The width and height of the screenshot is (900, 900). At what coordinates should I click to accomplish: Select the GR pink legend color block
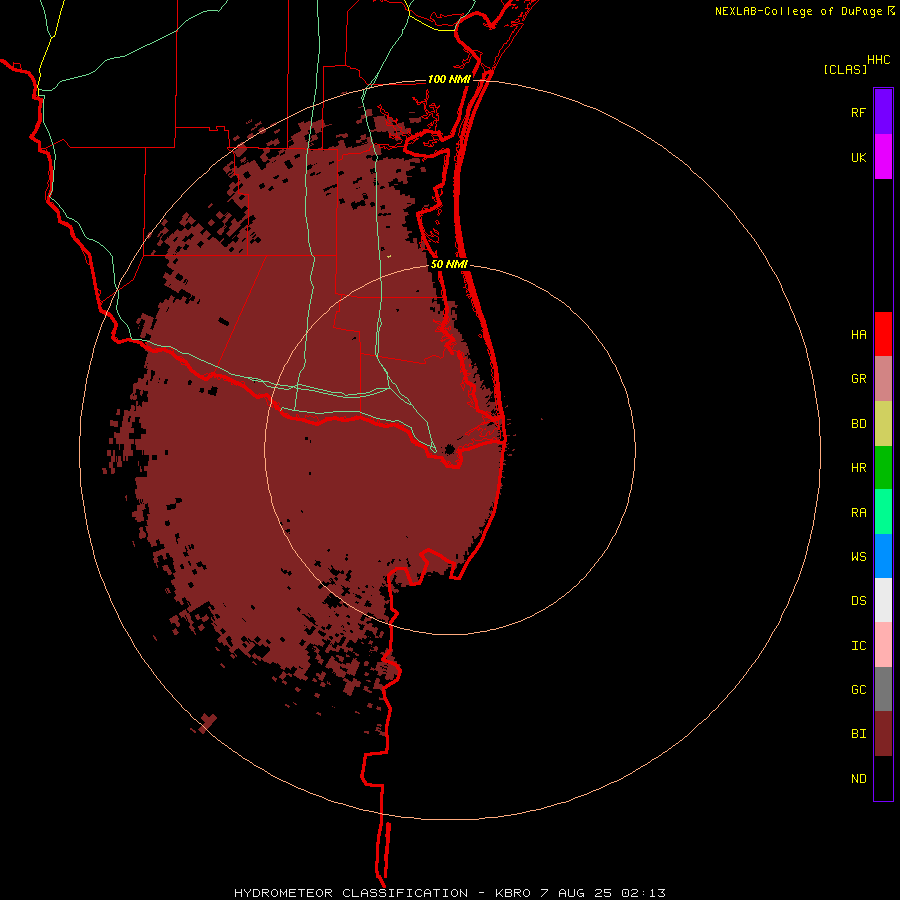(x=883, y=379)
